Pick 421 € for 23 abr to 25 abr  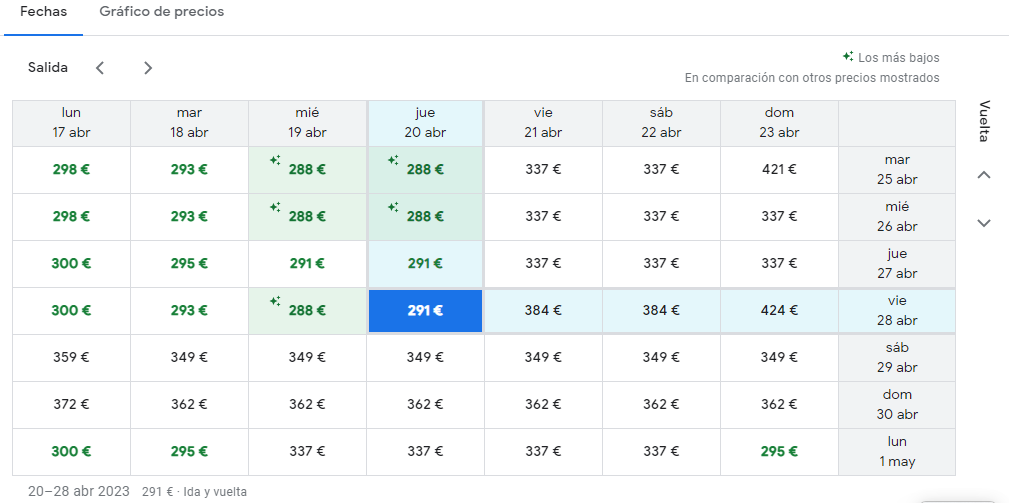(x=779, y=170)
